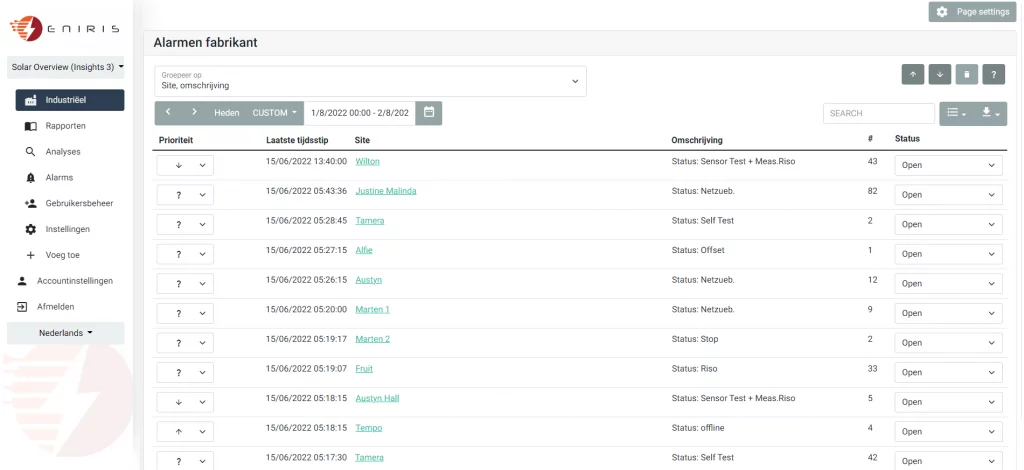1024x470 pixels.
Task: Click the question mark help button
Action: pyautogui.click(x=993, y=74)
